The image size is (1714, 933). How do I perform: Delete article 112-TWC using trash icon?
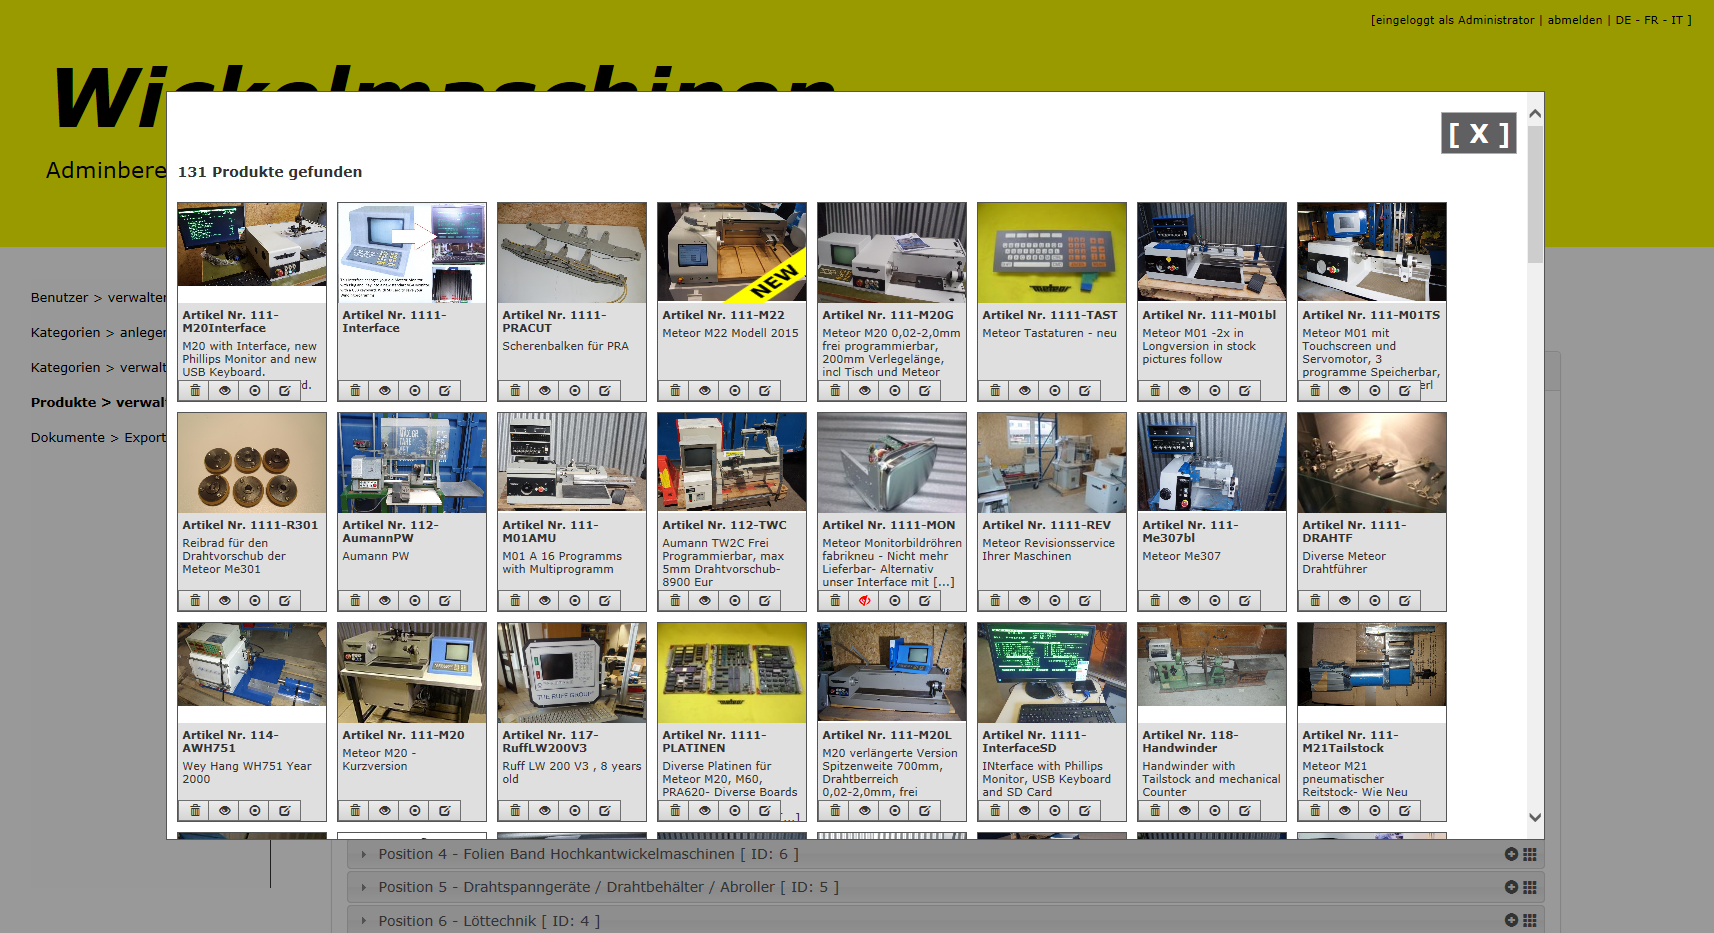(675, 601)
